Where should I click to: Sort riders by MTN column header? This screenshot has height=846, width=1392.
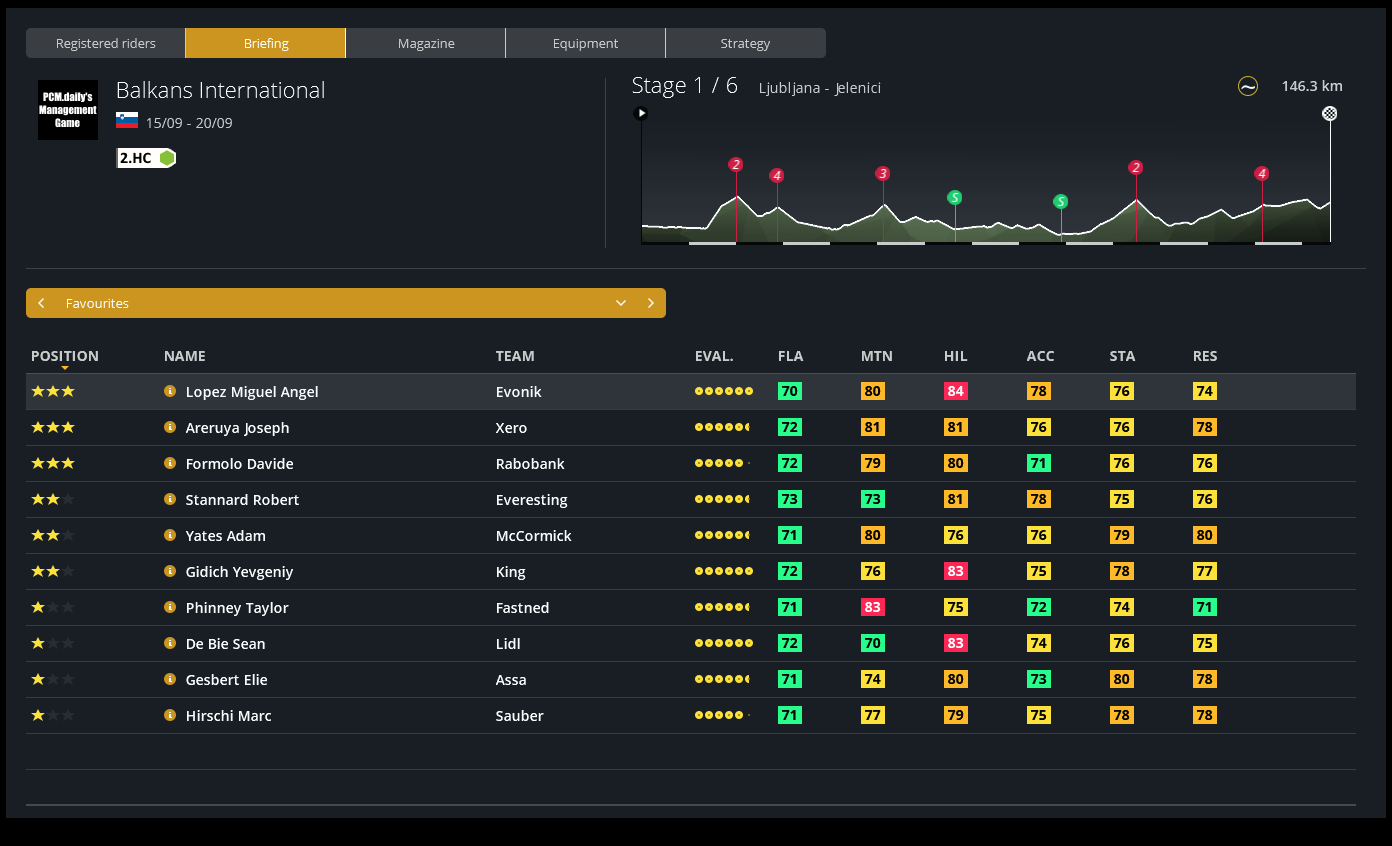pos(876,356)
